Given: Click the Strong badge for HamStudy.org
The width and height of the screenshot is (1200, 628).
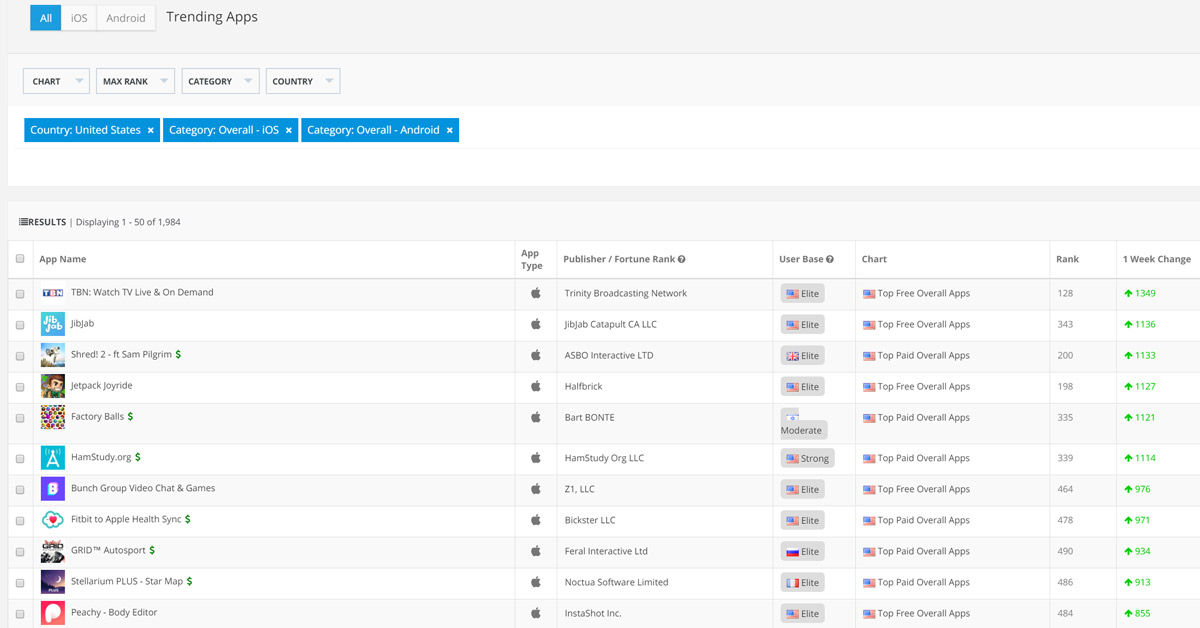Looking at the screenshot, I should pyautogui.click(x=808, y=459).
